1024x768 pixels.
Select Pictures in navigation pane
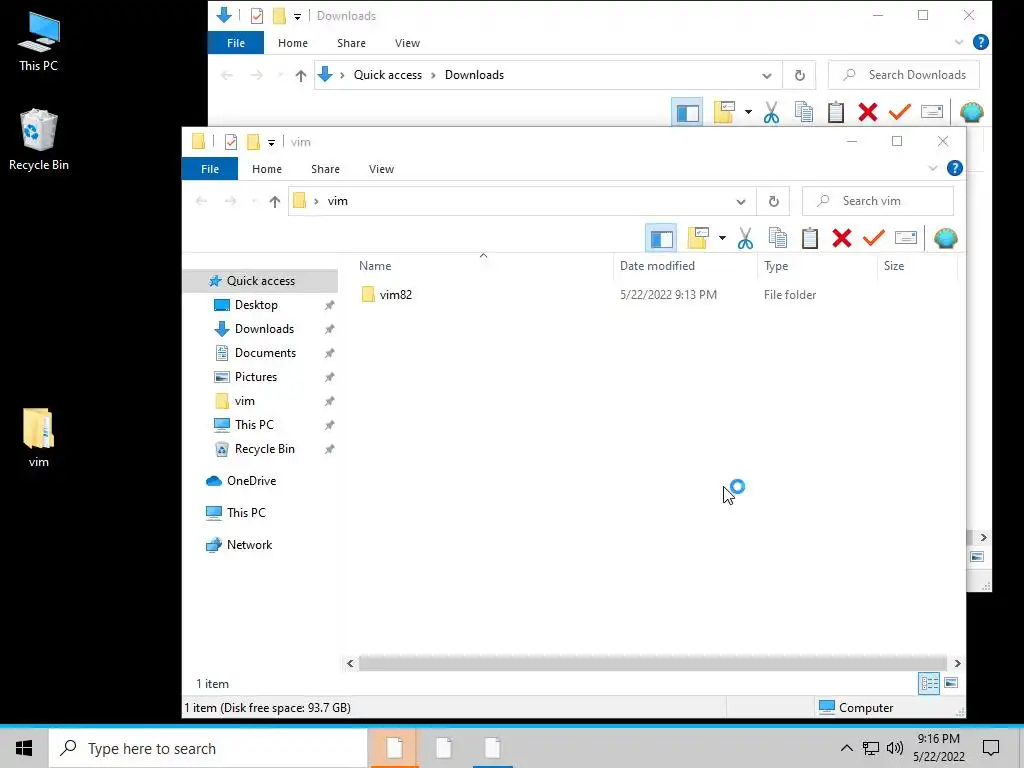coord(255,377)
